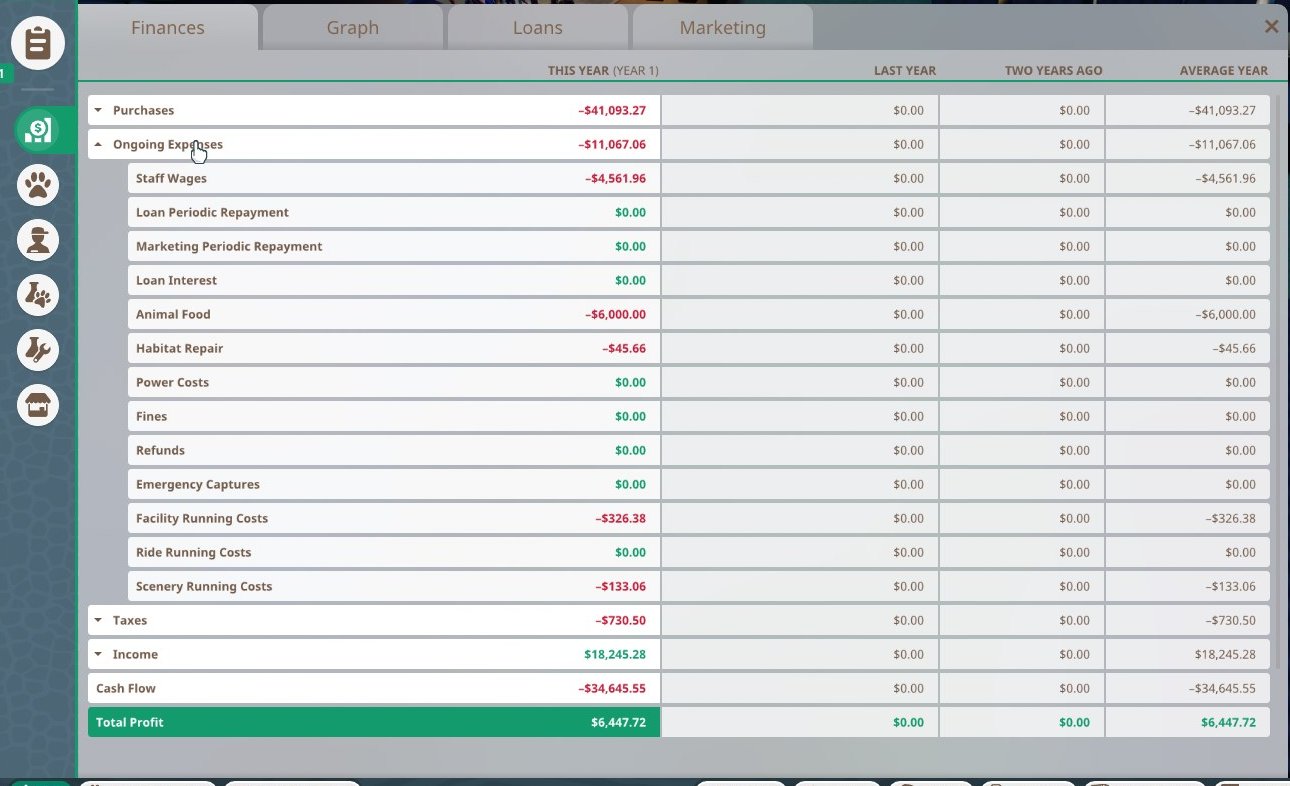1290x786 pixels.
Task: Click the -$45.66 Habitat Repair this-year value
Action: coord(624,348)
